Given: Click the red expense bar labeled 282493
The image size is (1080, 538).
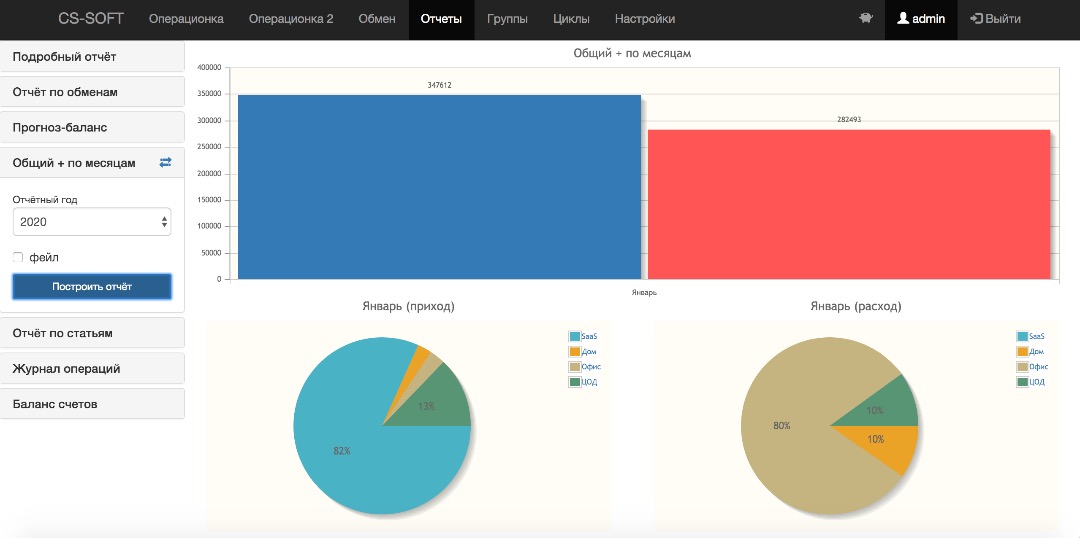Looking at the screenshot, I should pyautogui.click(x=849, y=204).
